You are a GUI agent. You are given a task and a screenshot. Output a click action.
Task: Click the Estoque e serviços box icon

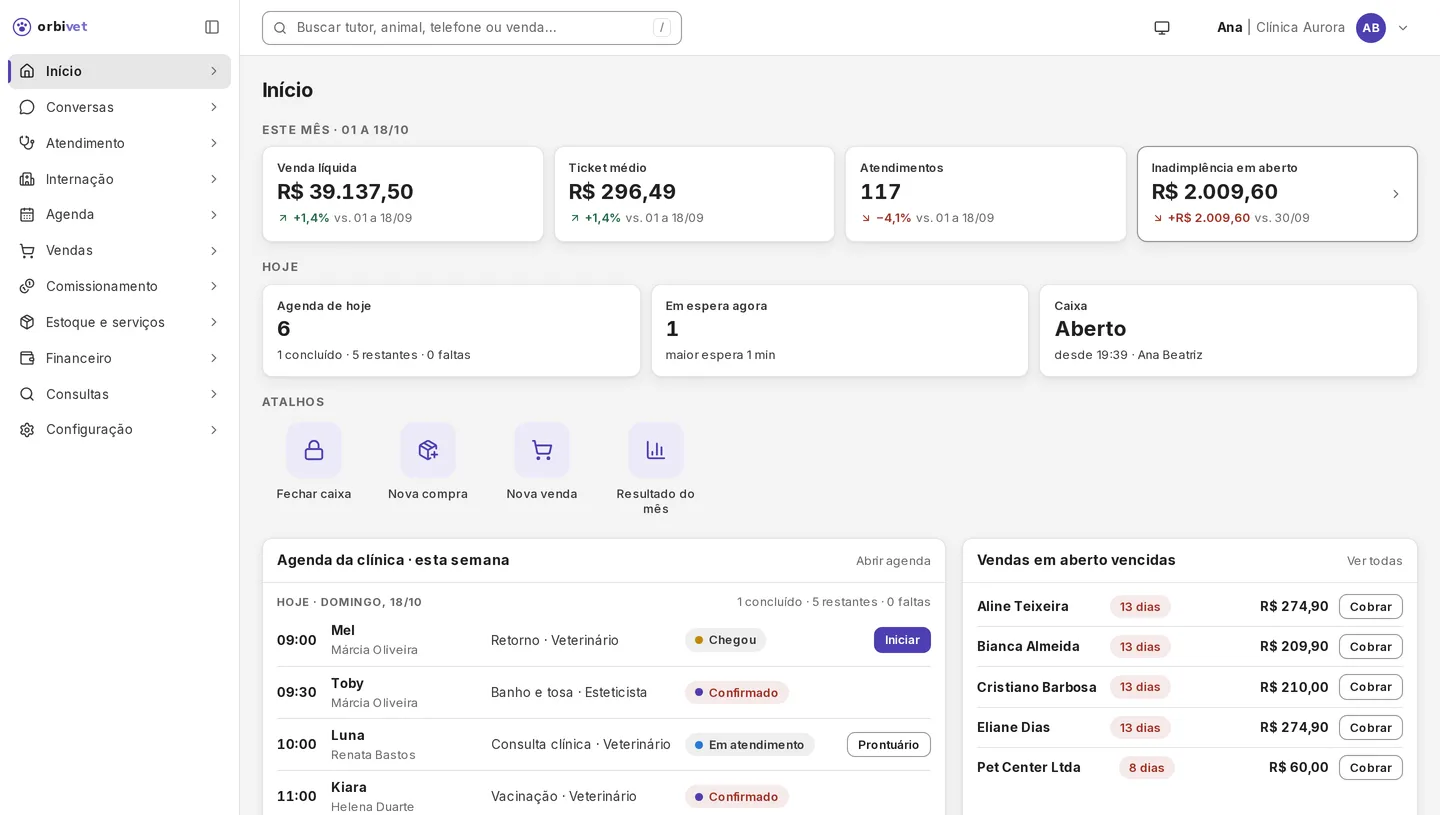point(27,322)
